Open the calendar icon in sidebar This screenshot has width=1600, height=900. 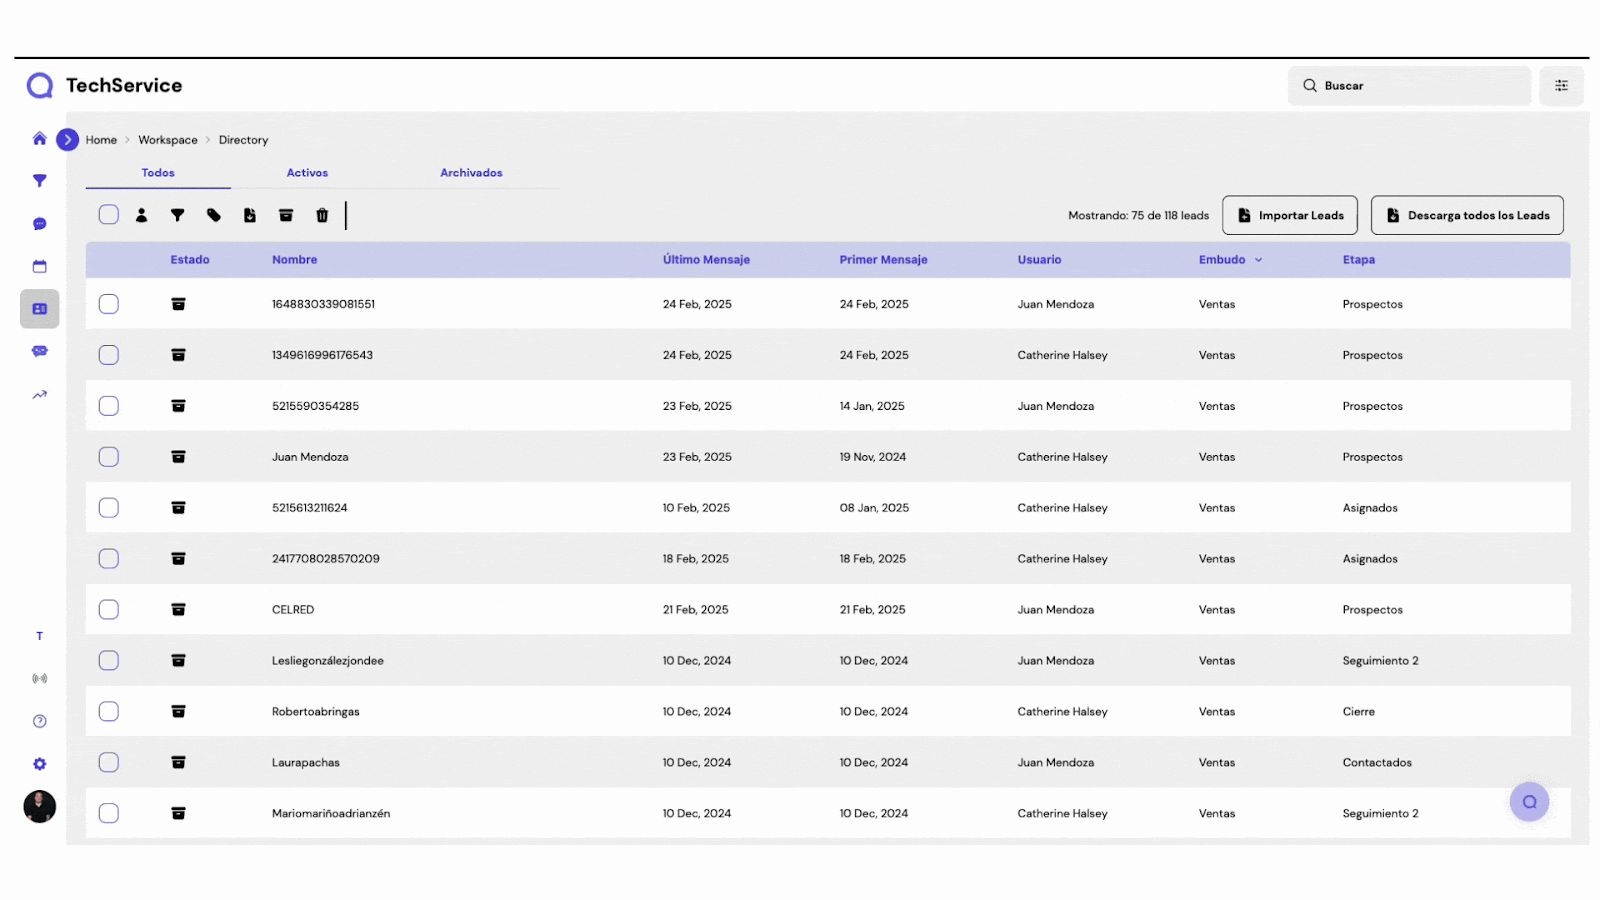coord(40,267)
